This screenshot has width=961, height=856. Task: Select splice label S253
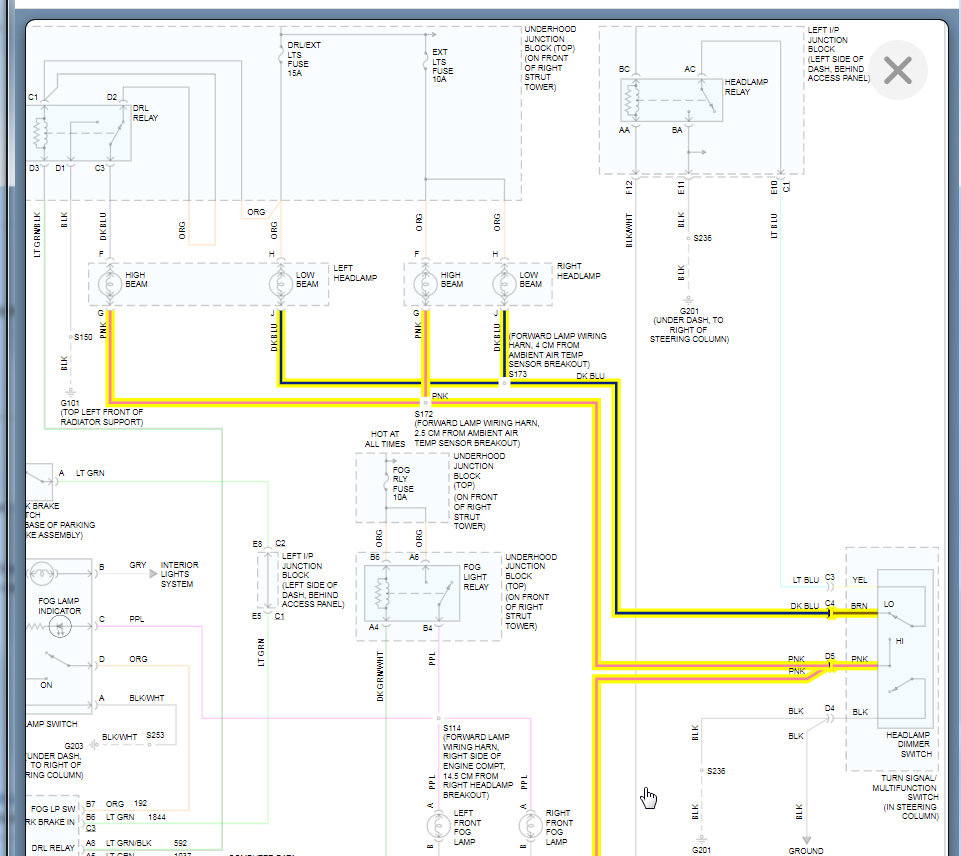click(155, 735)
